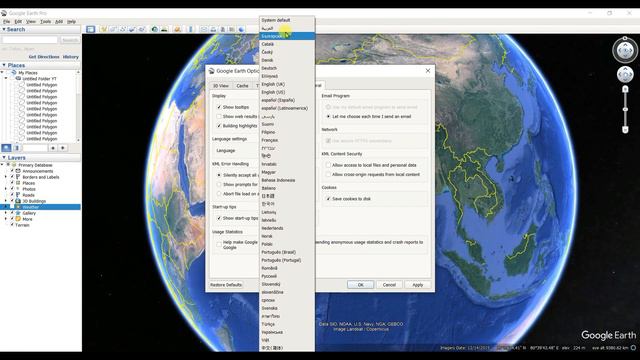Select Let me choose each time radio
The image size is (640, 360).
tap(328, 116)
